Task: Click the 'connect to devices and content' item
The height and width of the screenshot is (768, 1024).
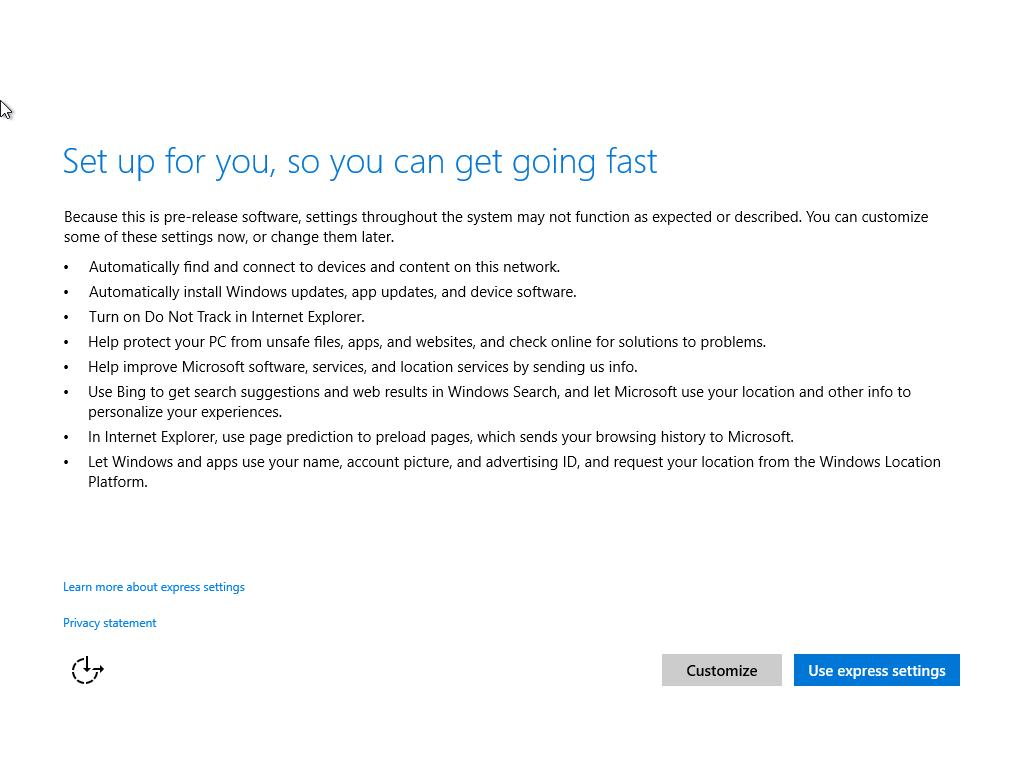Action: click(x=324, y=267)
